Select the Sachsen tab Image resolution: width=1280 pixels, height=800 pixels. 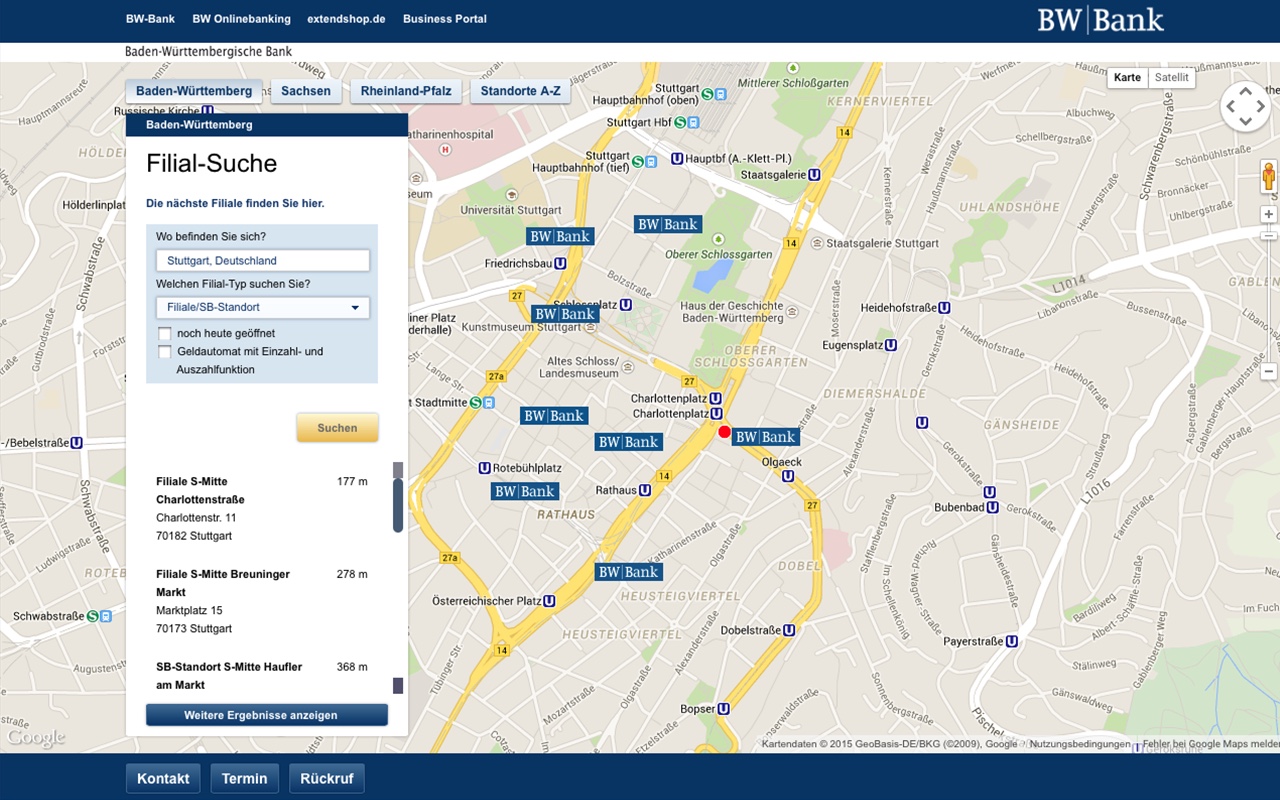tap(306, 91)
